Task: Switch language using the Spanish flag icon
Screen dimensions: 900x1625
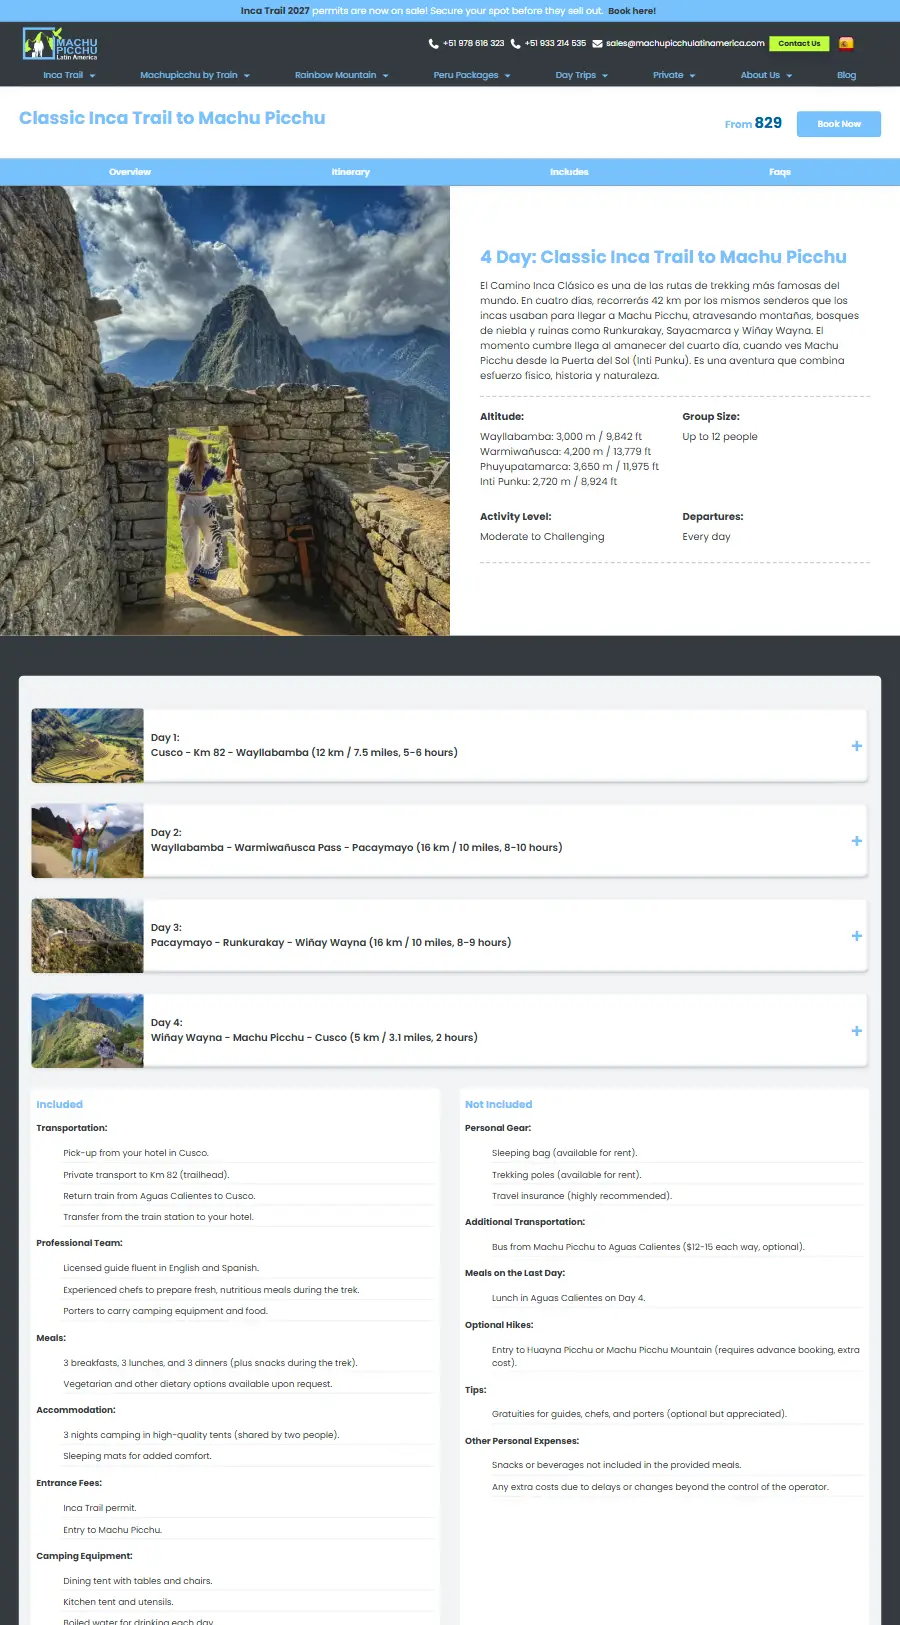Action: (846, 43)
